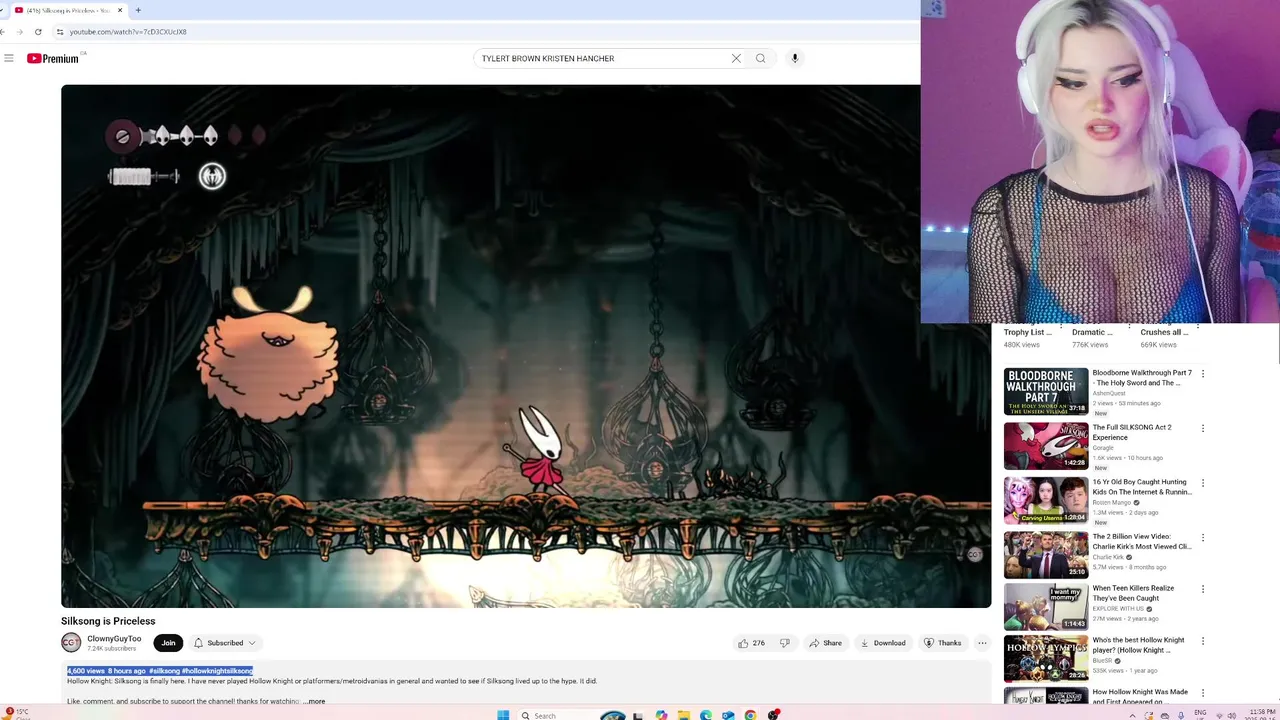Open the YouTube hamburger guide menu

[x=9, y=58]
